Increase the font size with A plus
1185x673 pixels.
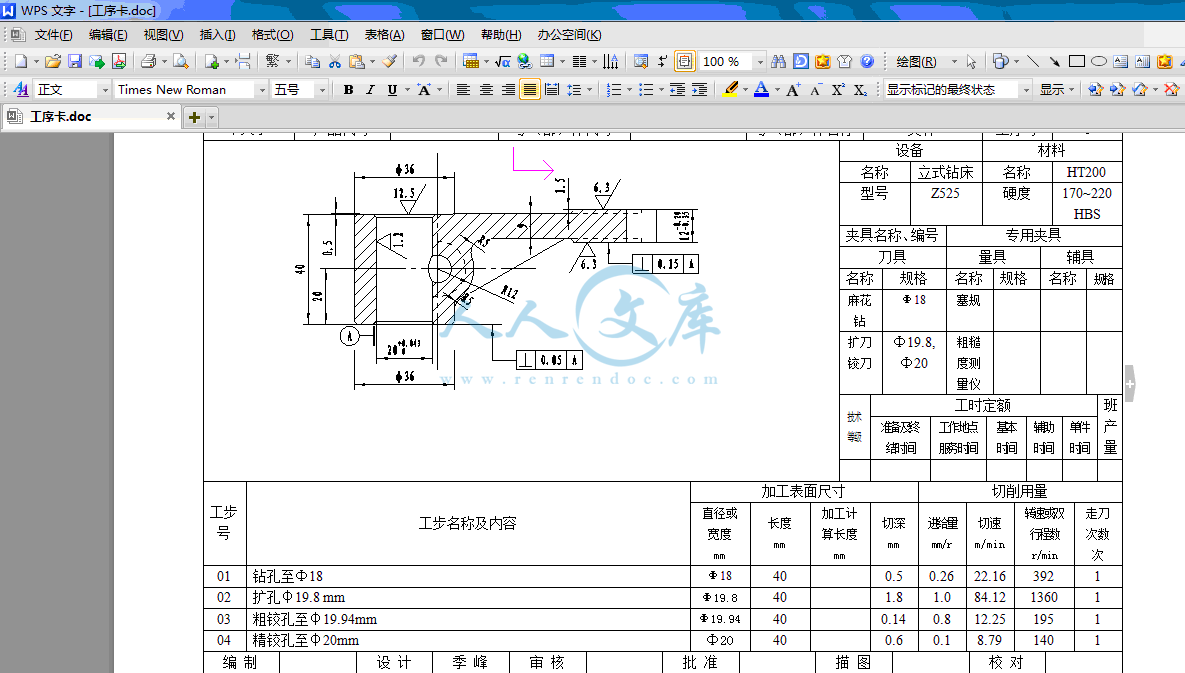793,89
